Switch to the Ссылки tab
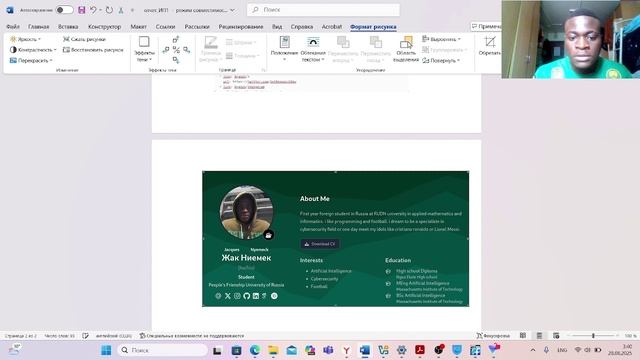This screenshot has width=640, height=360. point(165,27)
